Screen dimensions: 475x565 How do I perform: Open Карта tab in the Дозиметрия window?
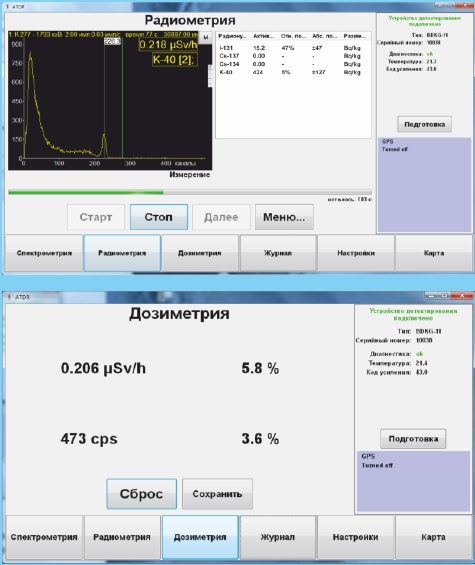(x=434, y=537)
